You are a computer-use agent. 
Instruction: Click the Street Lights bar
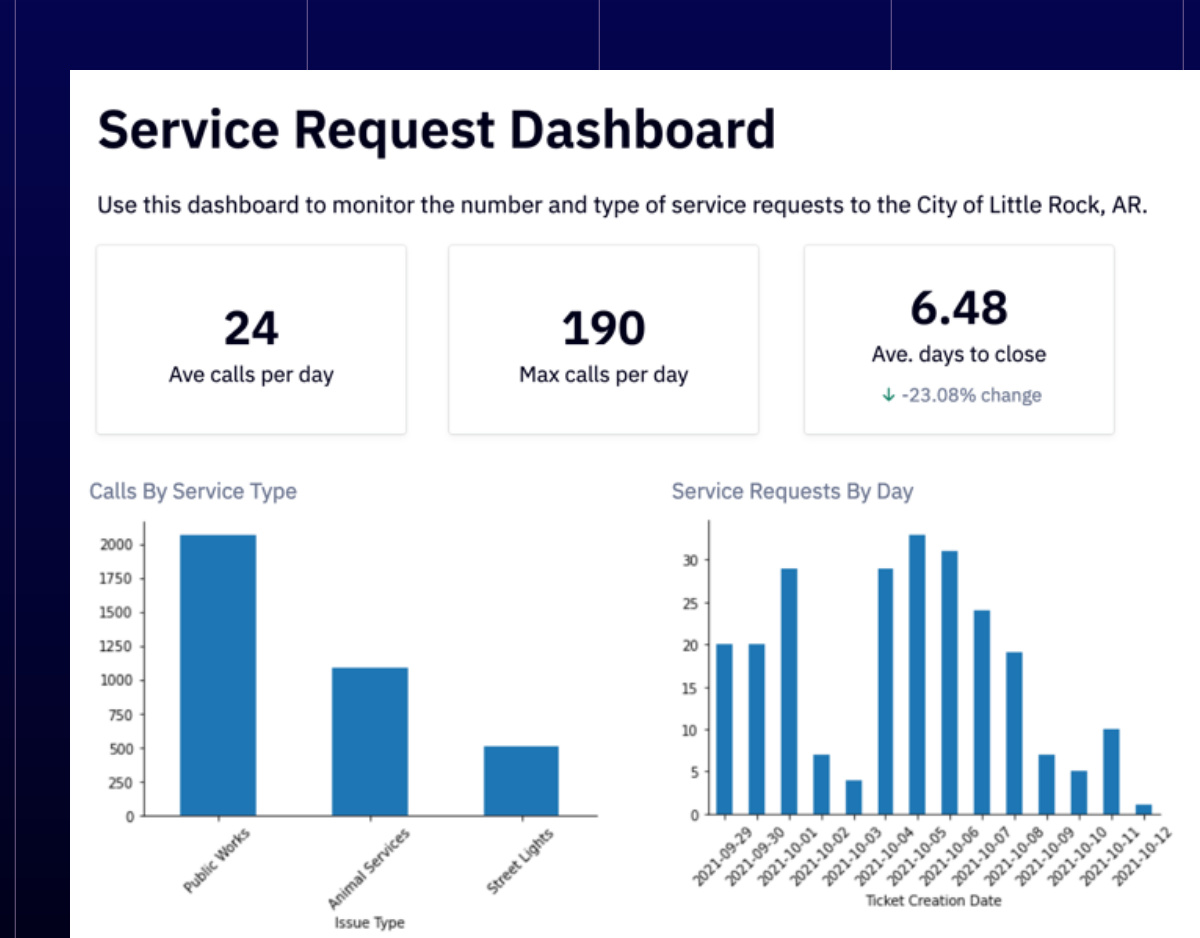click(x=521, y=781)
